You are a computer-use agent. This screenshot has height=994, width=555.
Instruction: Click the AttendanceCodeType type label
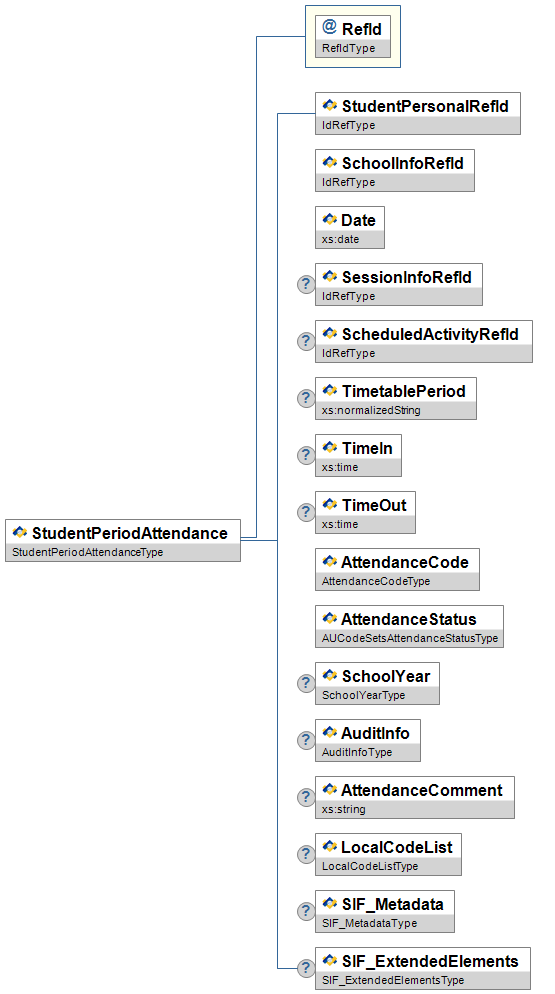376,581
